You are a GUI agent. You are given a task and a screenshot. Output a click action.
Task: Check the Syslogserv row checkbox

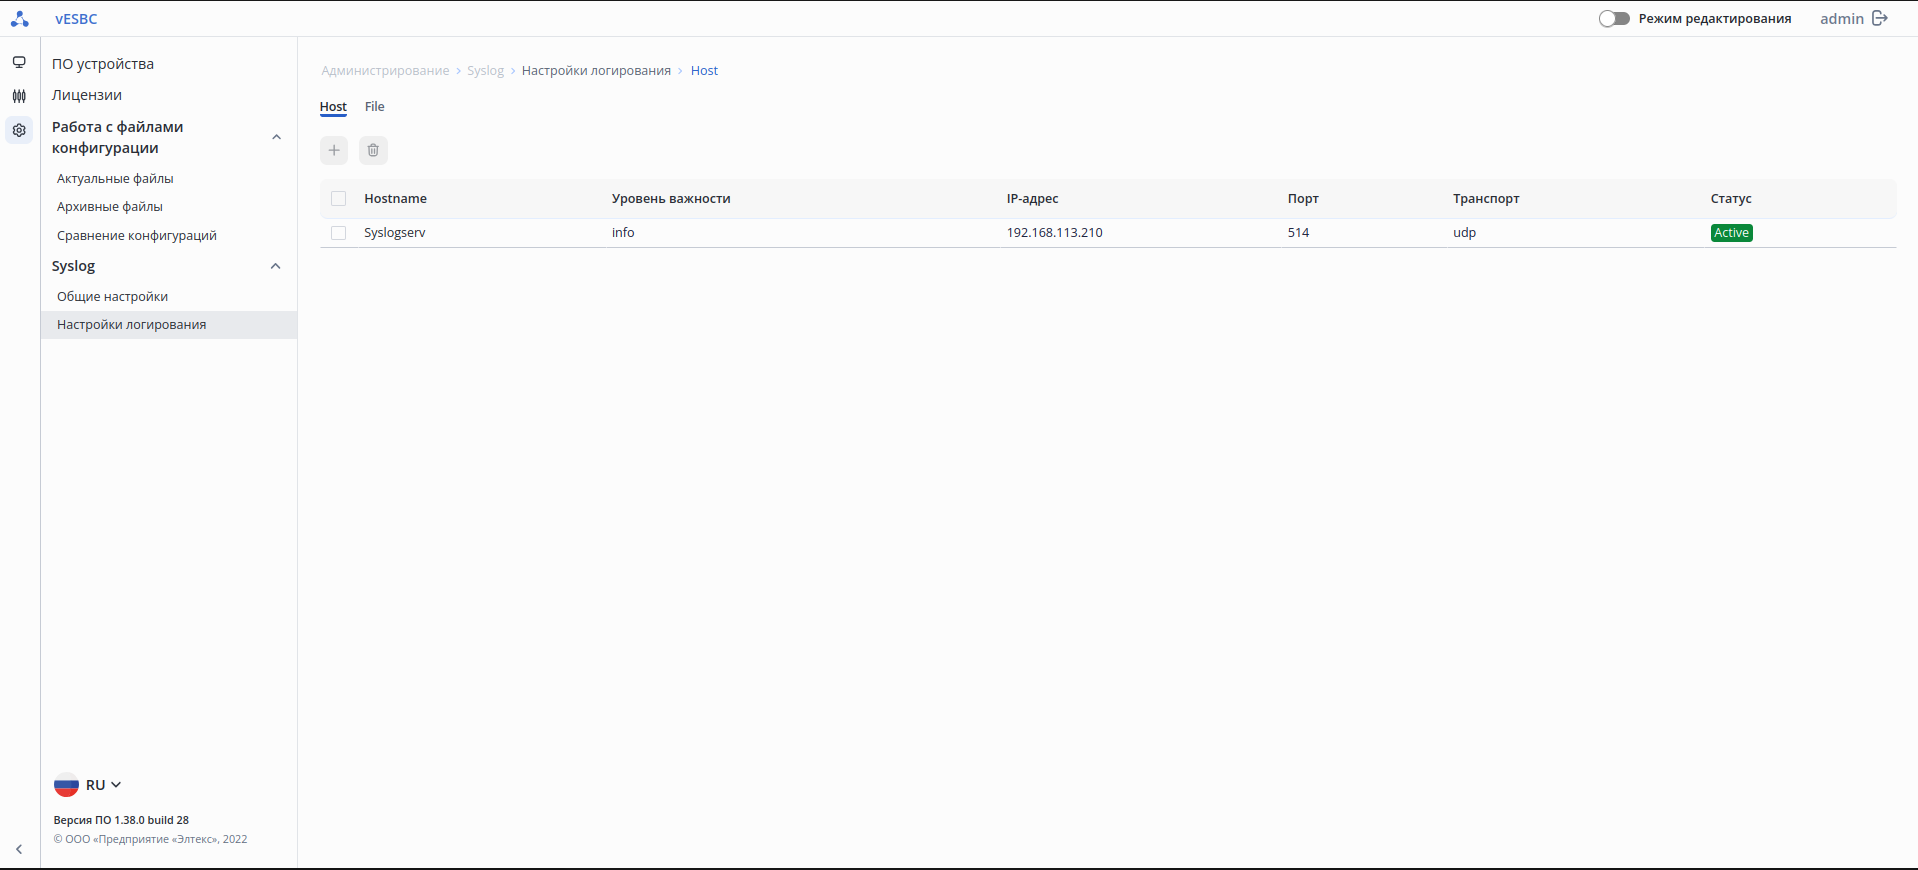[338, 233]
